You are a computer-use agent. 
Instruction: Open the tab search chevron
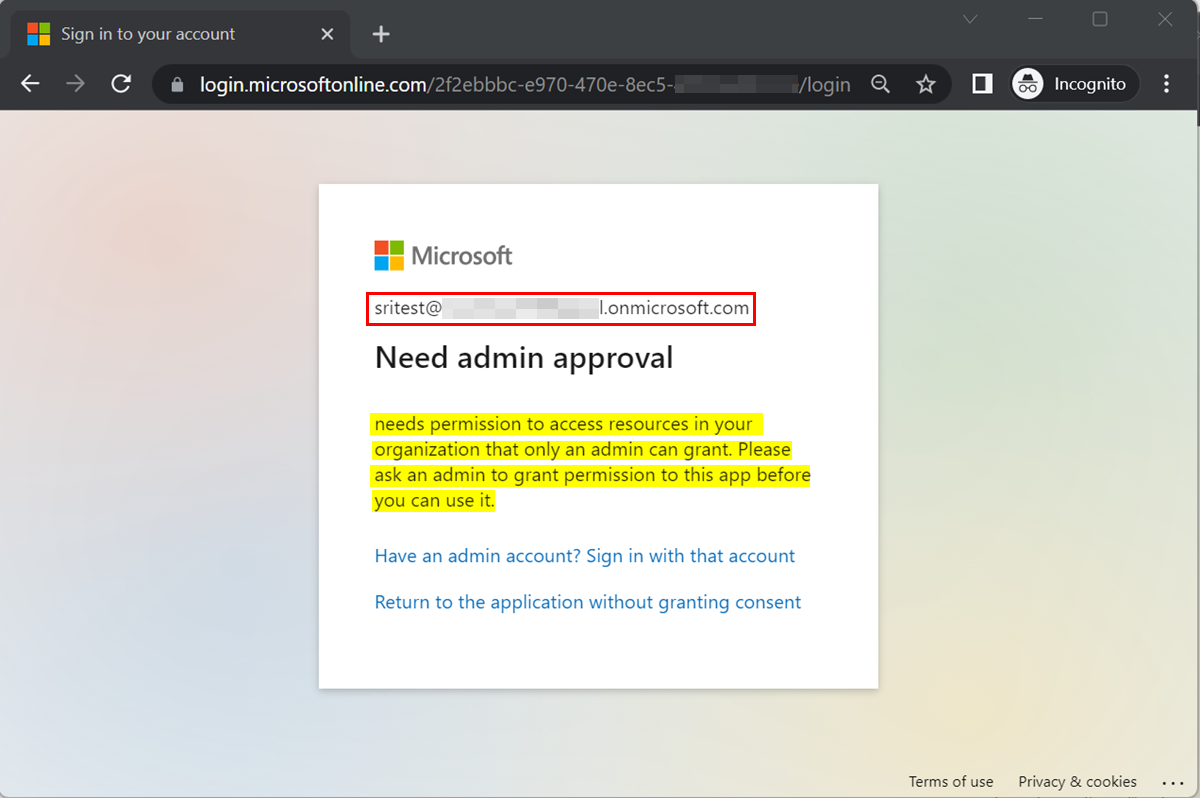click(x=970, y=19)
